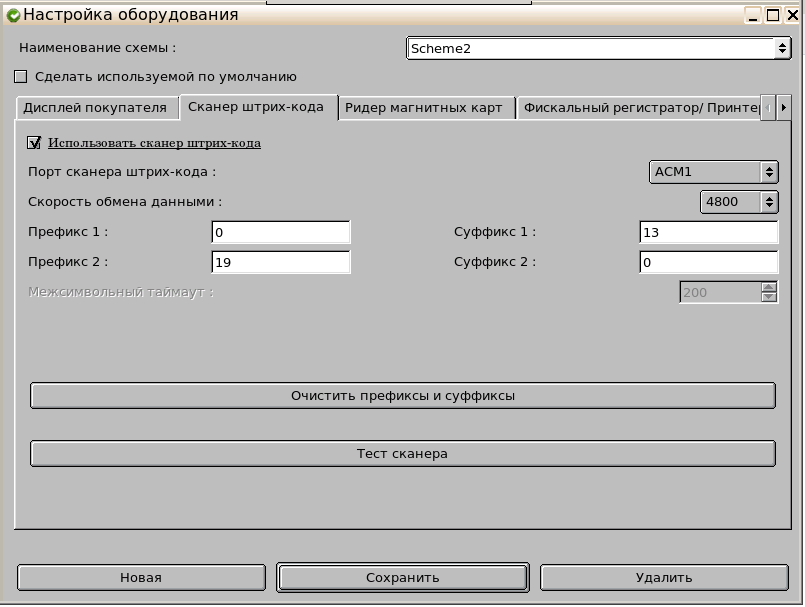Image resolution: width=805 pixels, height=607 pixels.
Task: Close the Настройка оборудования window
Action: point(792,15)
